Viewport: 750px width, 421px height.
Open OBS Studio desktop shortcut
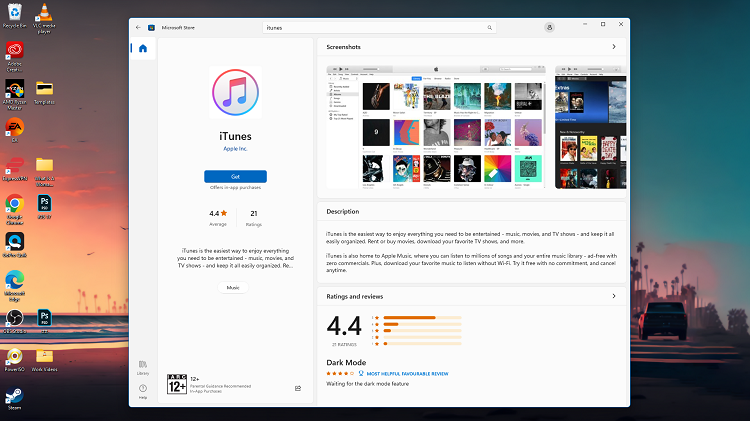tap(15, 321)
